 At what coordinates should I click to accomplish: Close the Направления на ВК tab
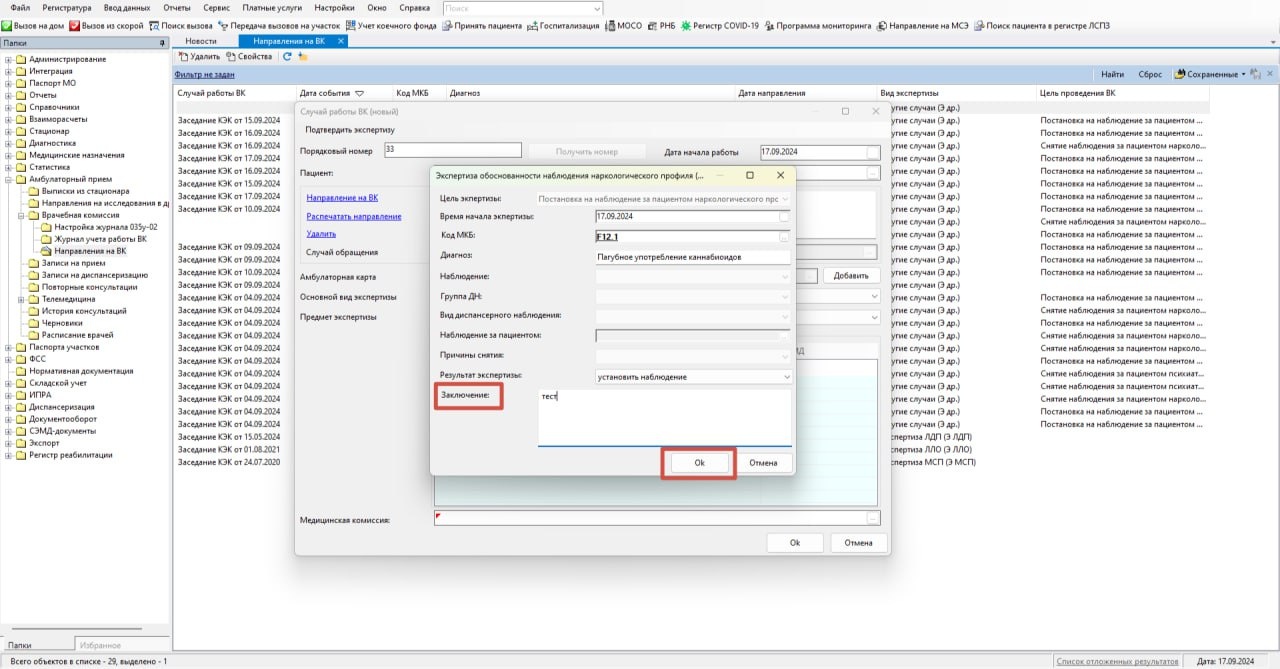click(x=341, y=41)
